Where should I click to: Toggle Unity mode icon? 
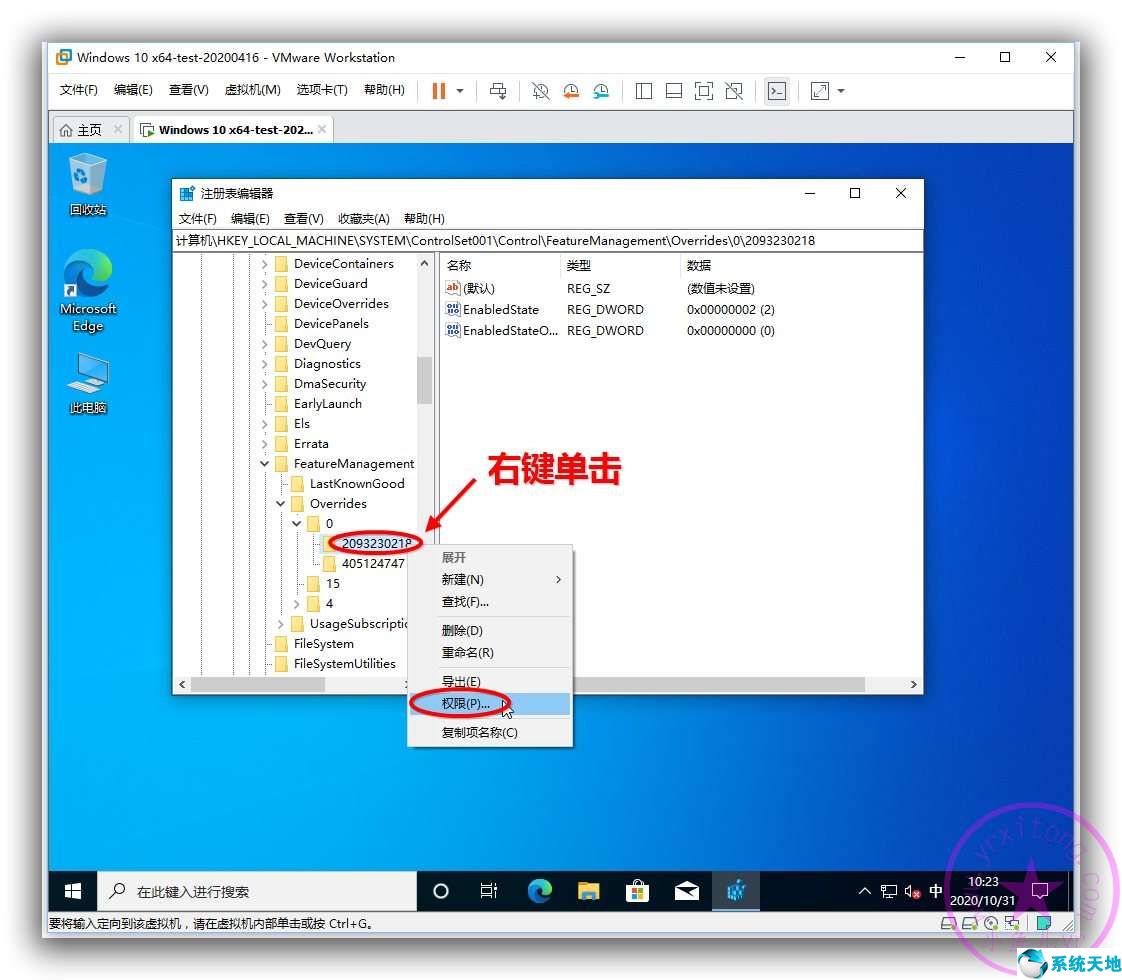733,91
